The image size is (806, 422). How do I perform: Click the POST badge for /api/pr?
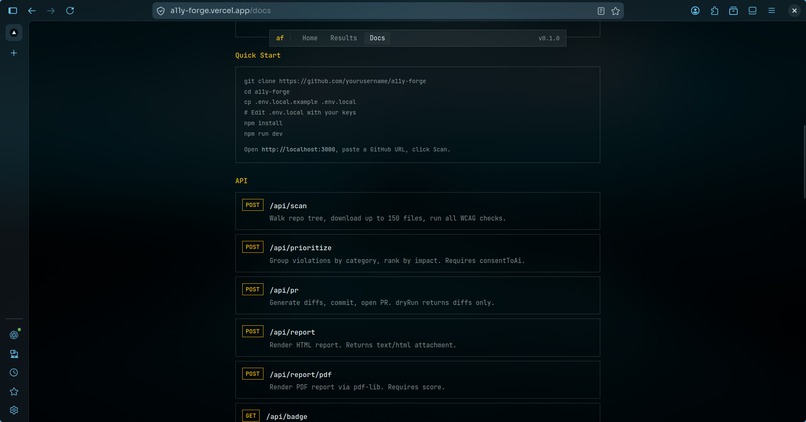[252, 289]
